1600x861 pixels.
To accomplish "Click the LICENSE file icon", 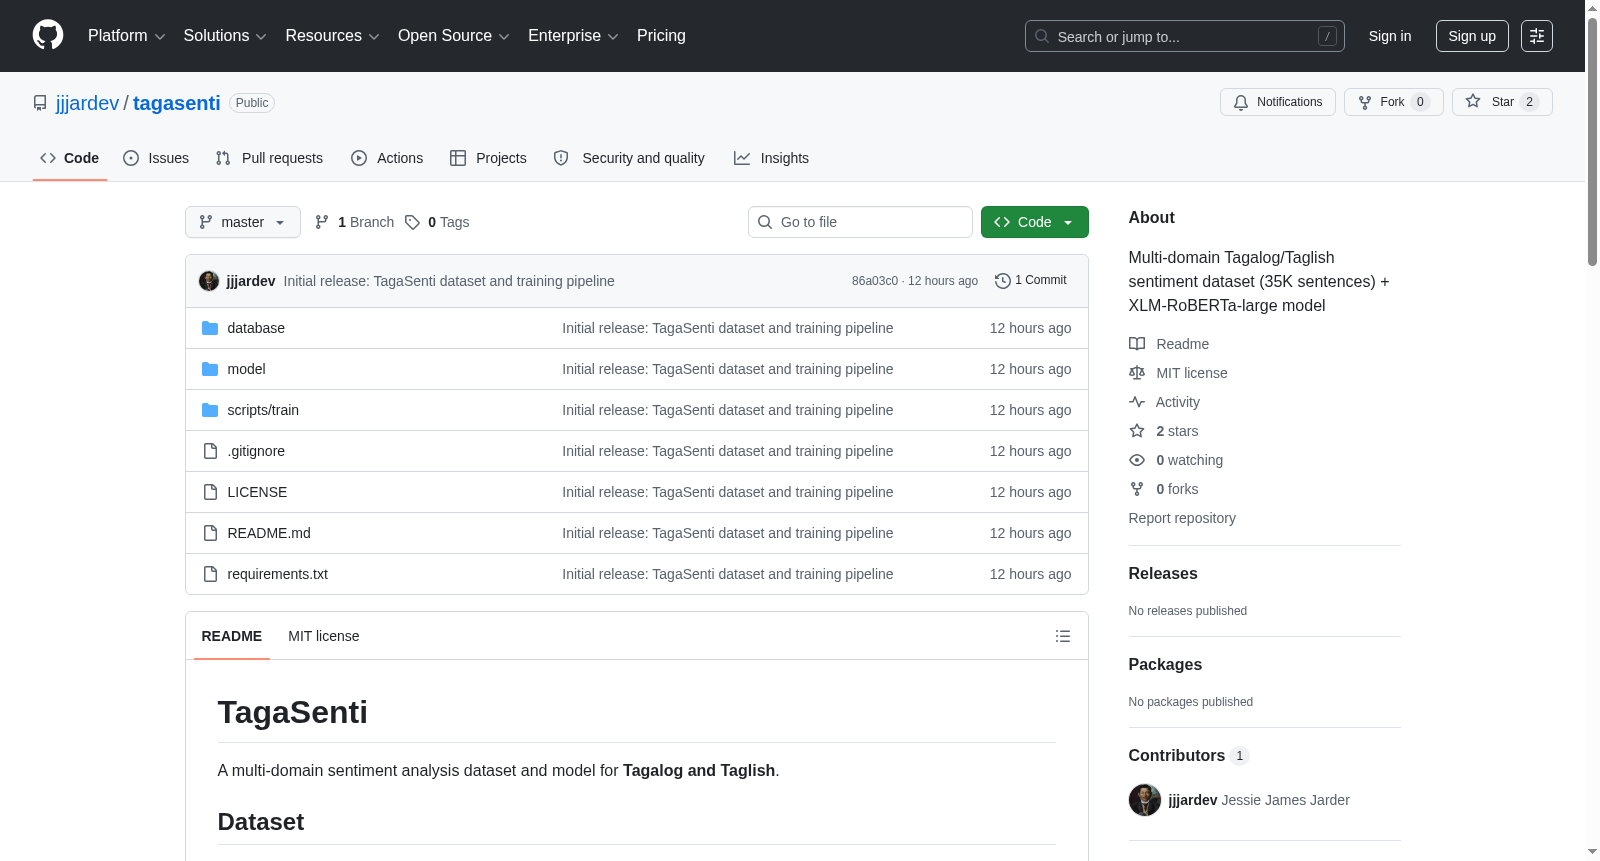I will (210, 492).
